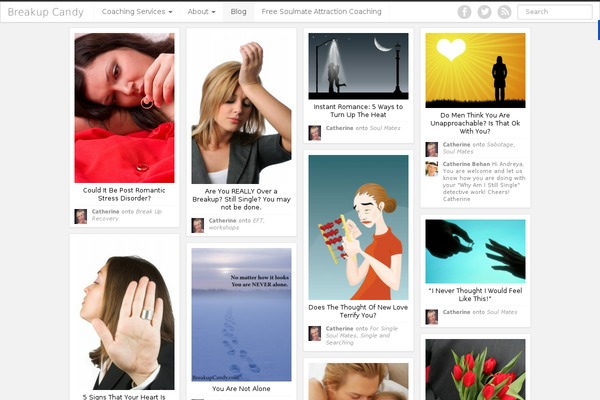This screenshot has height=400, width=600.
Task: Expand the About dropdown menu
Action: click(x=201, y=12)
